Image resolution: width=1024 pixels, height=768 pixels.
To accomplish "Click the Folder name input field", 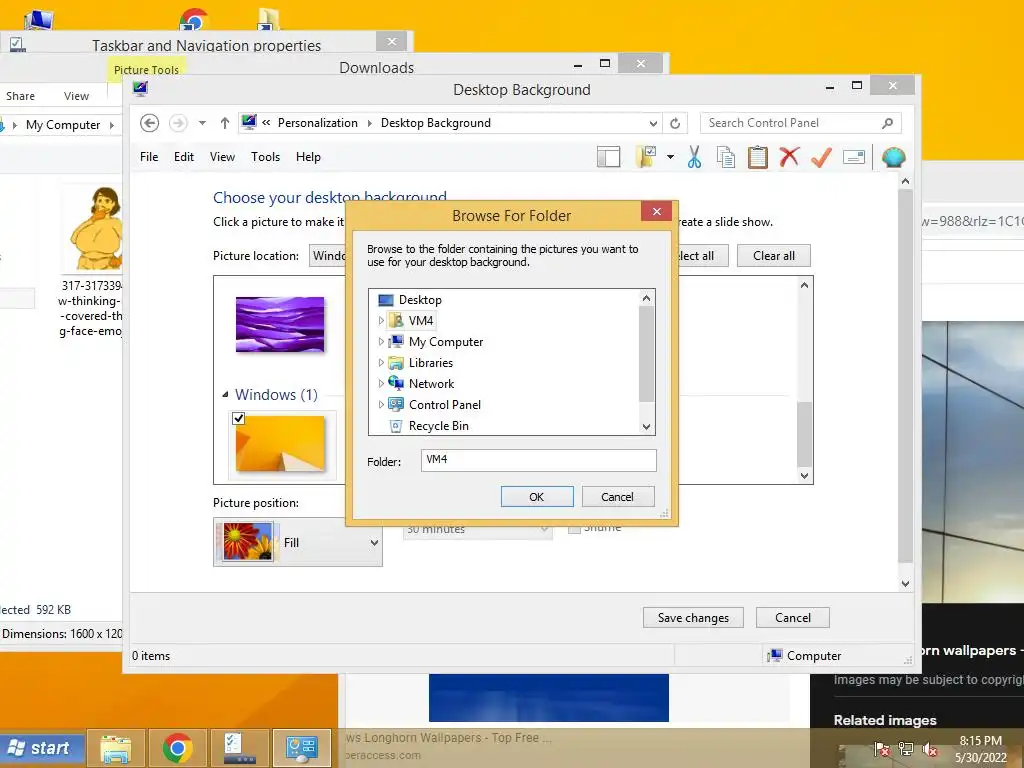I will (x=538, y=460).
